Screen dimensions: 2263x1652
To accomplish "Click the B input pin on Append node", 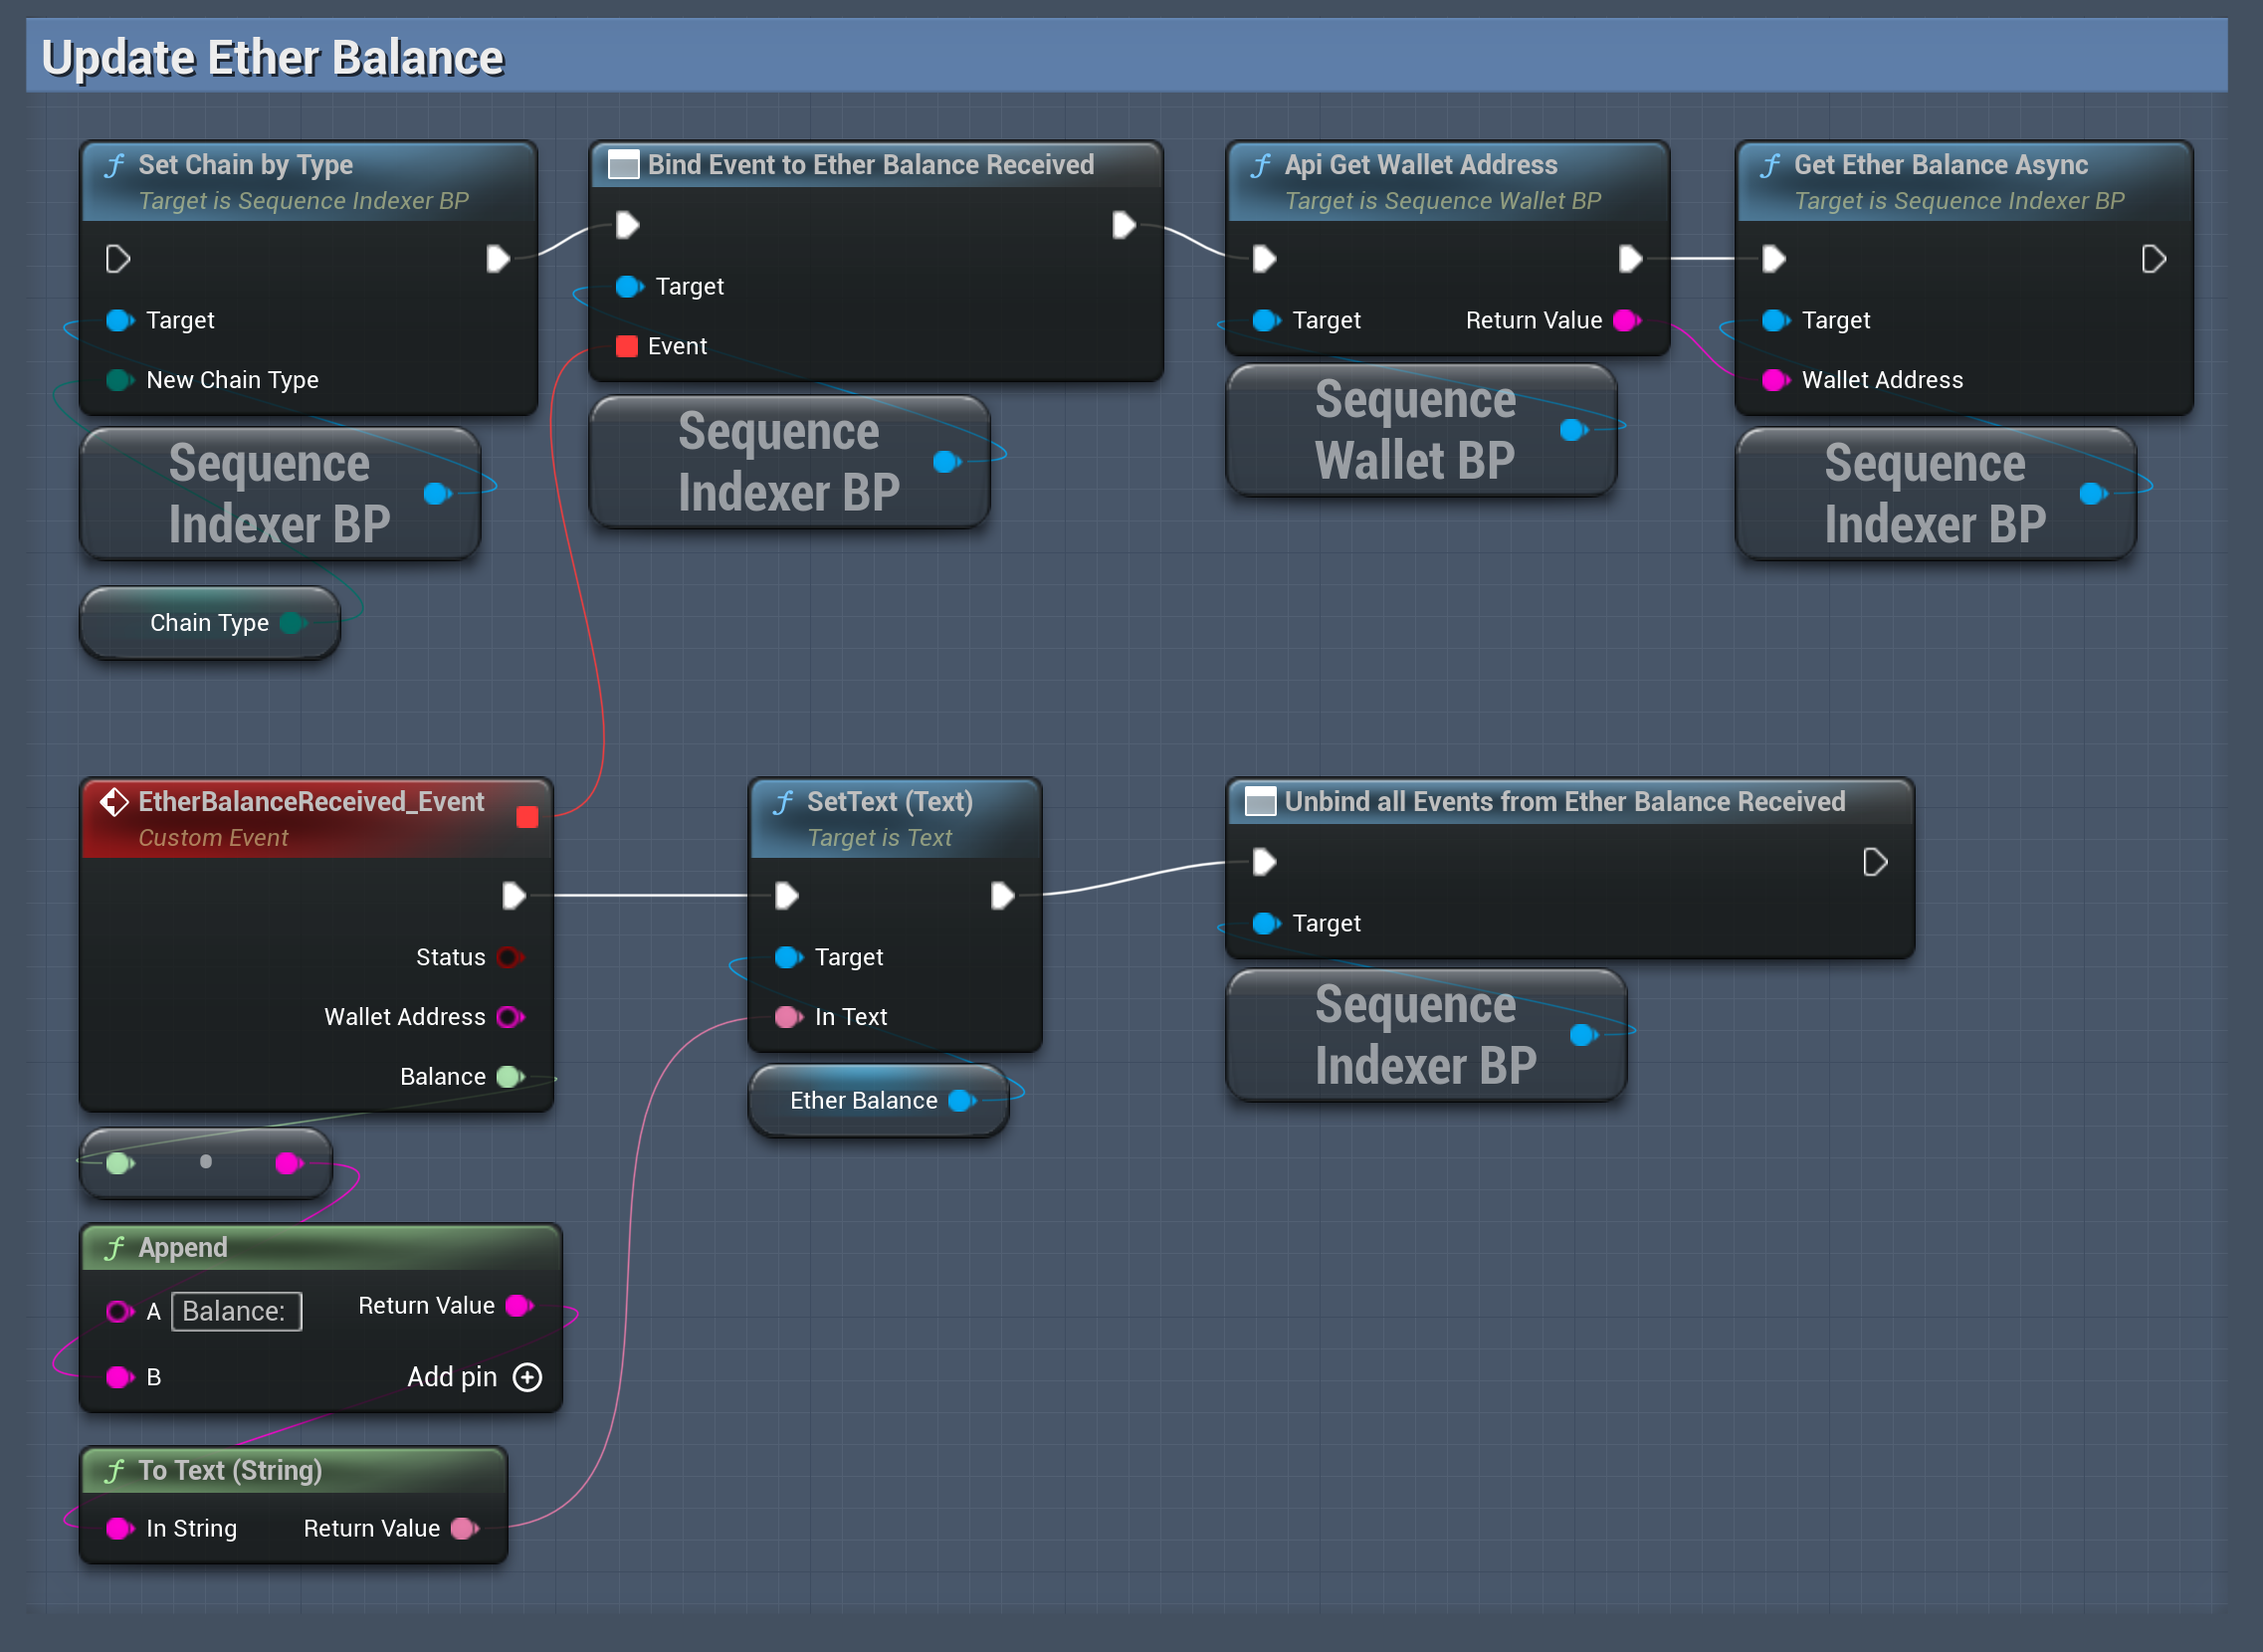I will (x=118, y=1377).
